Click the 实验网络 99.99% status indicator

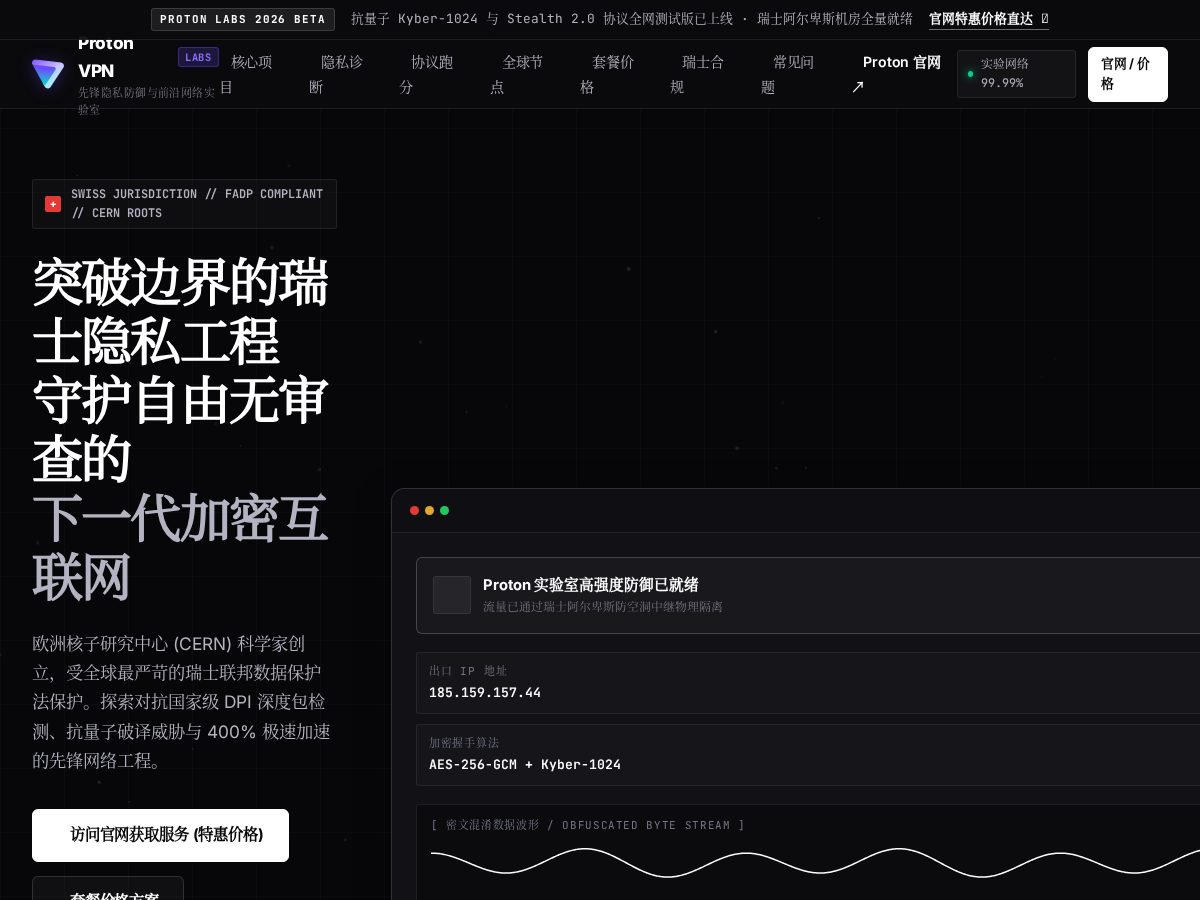coord(1016,74)
